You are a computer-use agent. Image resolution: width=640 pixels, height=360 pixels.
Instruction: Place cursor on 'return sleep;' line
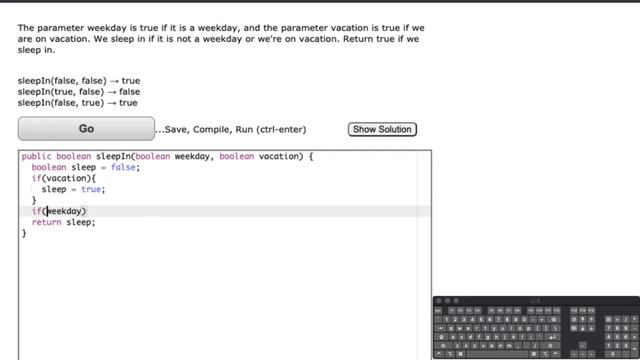[63, 222]
